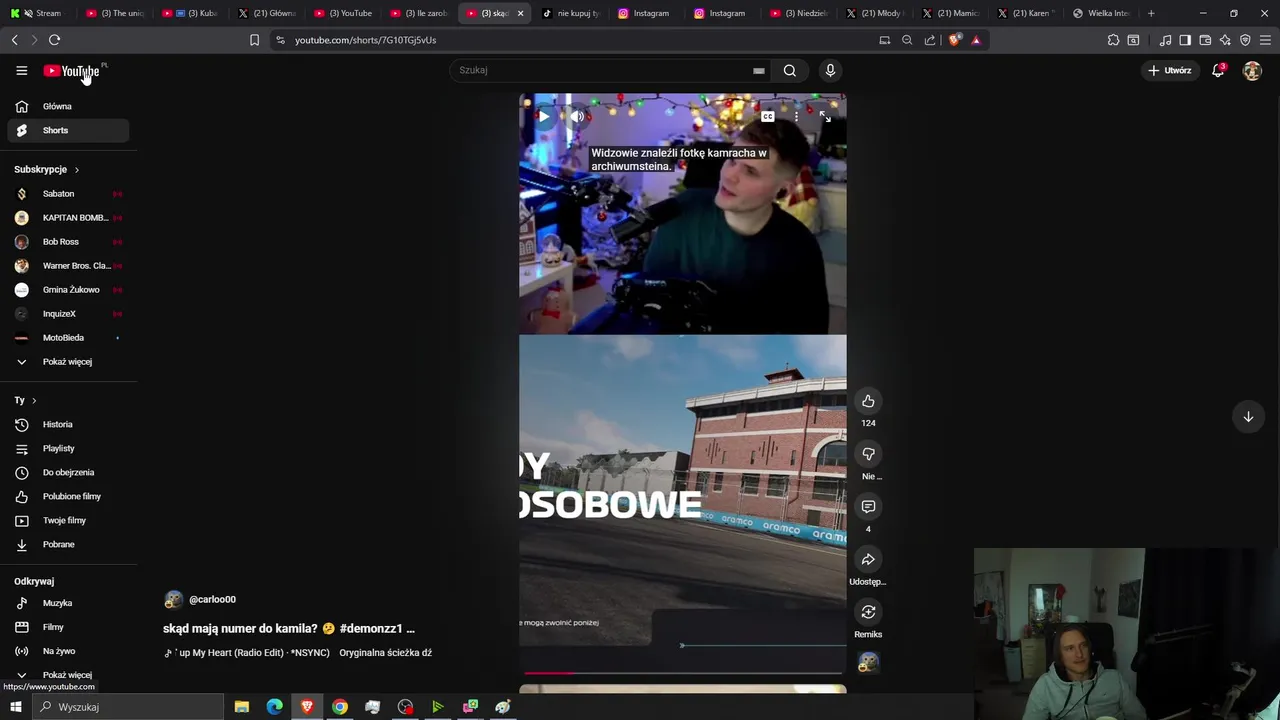Reload the page in Brave

54,40
